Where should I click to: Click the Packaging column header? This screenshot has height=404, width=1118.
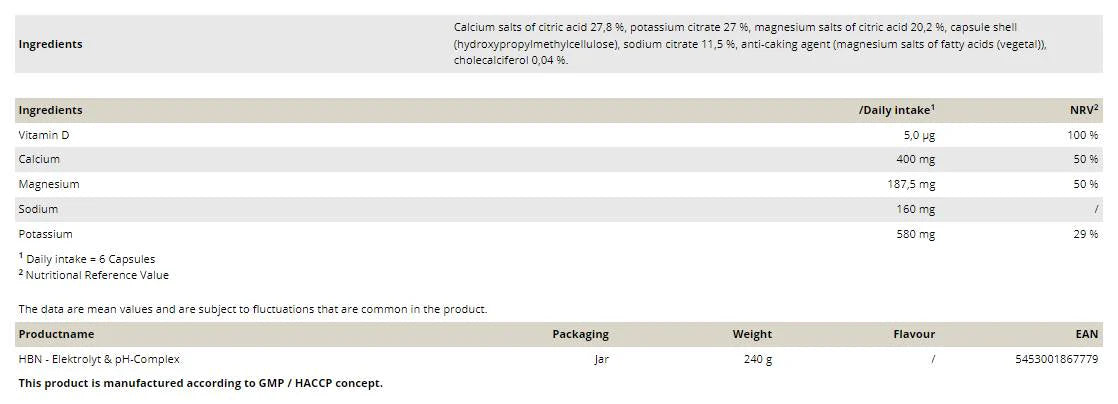tap(580, 334)
